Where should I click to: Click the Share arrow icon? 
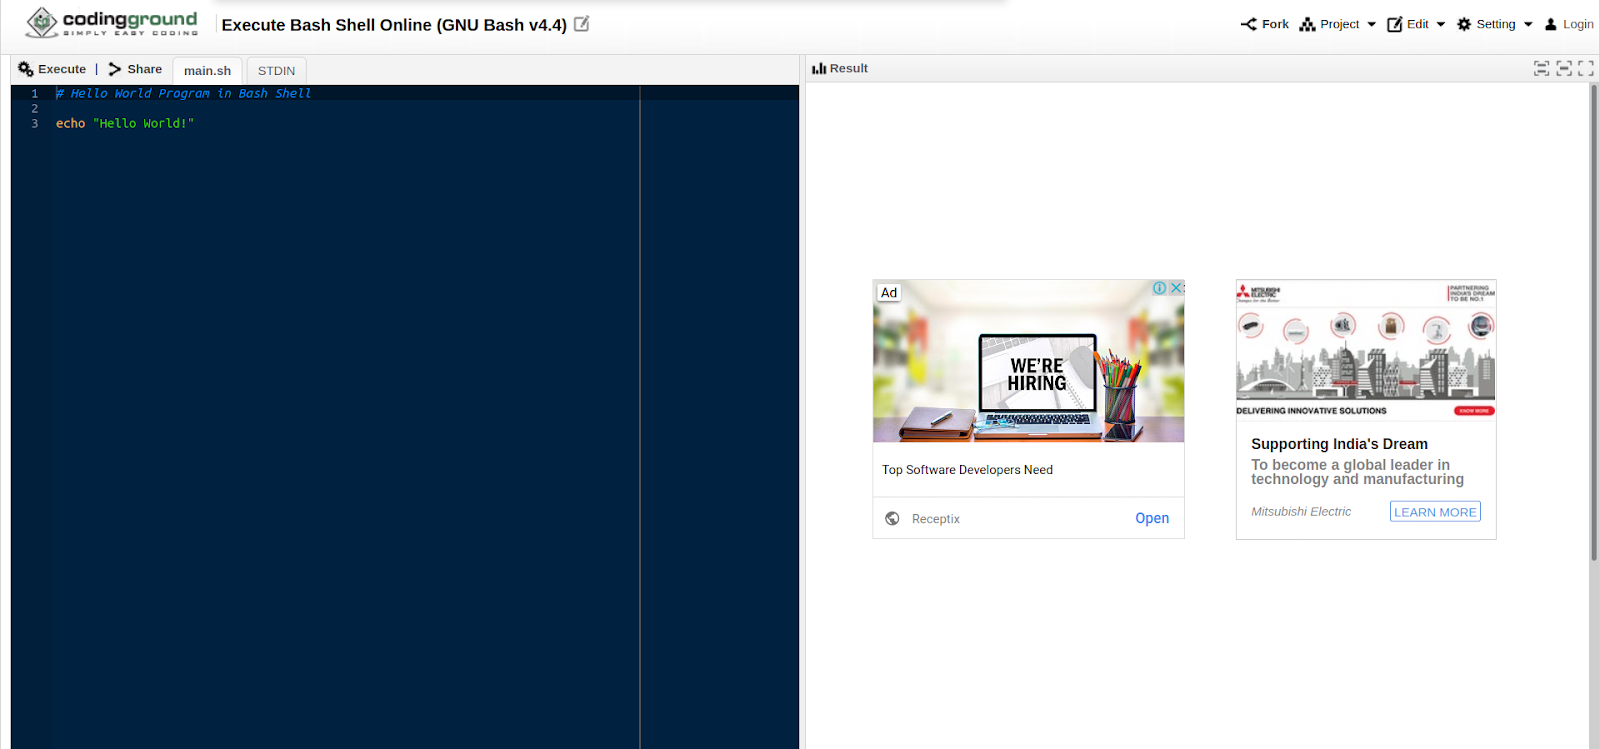tap(115, 69)
